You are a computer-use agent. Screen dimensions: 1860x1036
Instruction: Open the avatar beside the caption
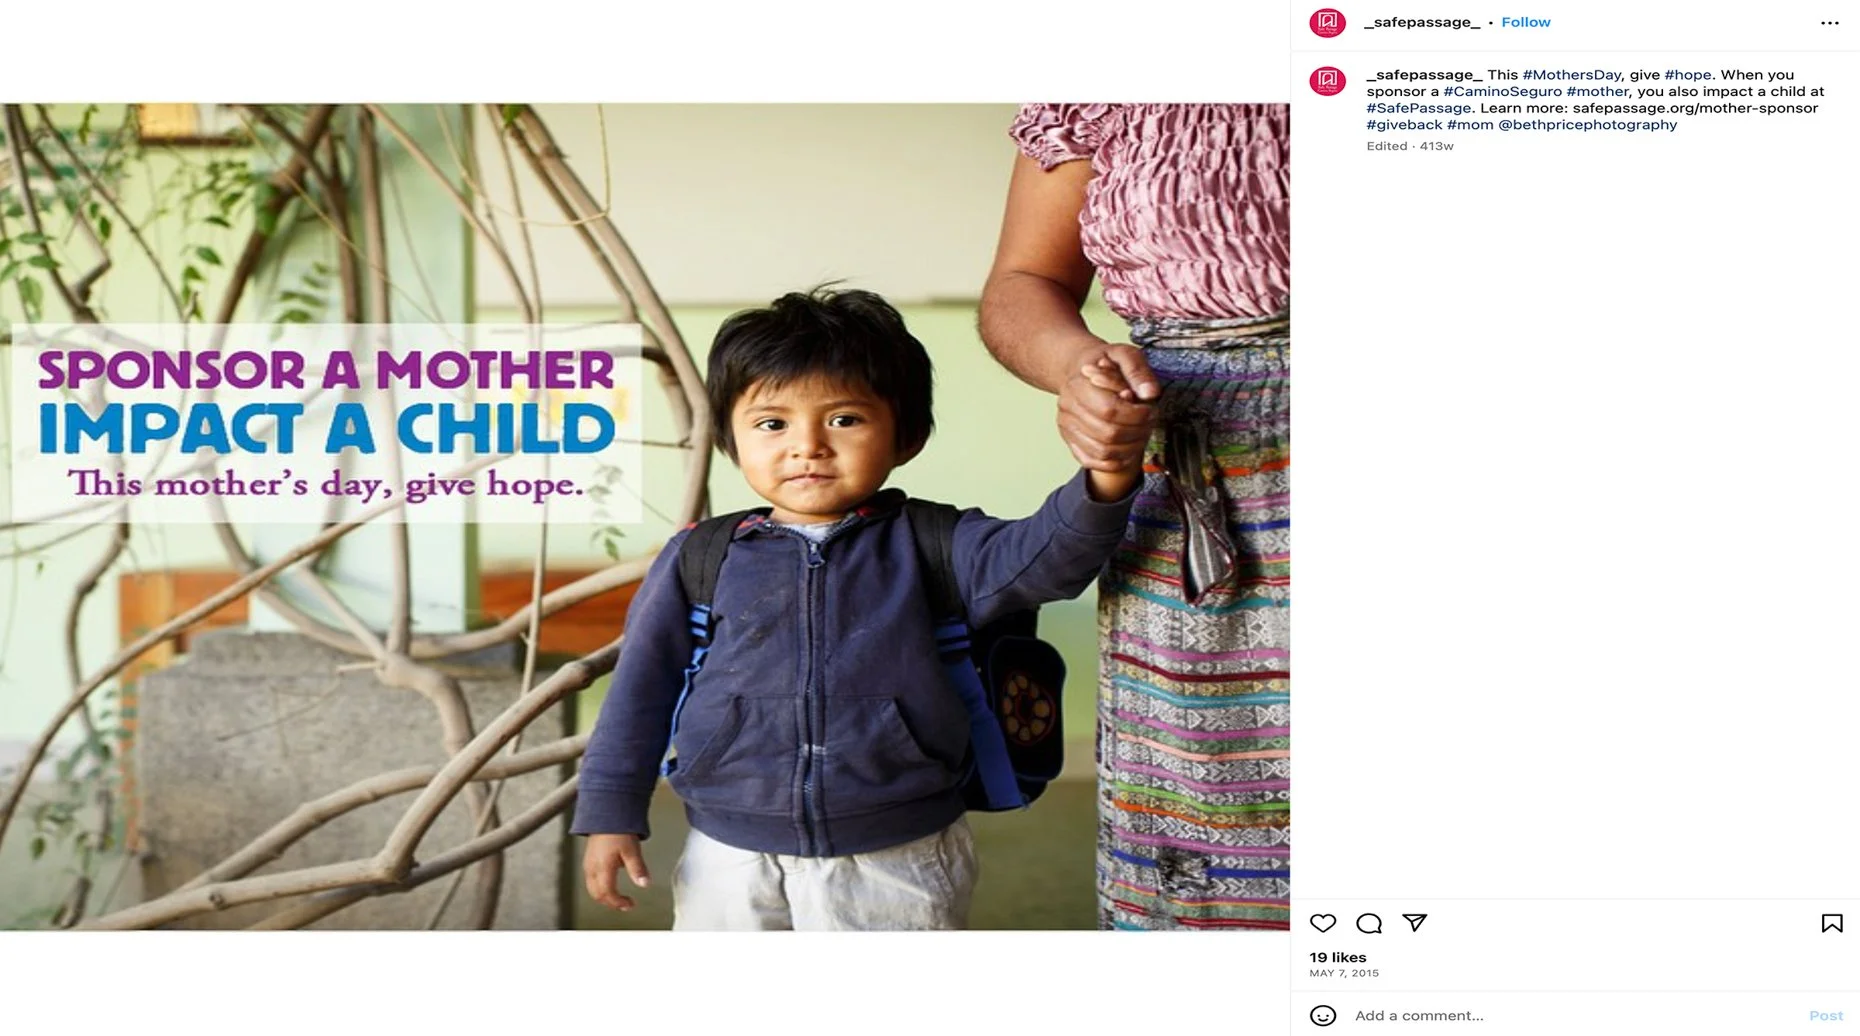[x=1328, y=81]
